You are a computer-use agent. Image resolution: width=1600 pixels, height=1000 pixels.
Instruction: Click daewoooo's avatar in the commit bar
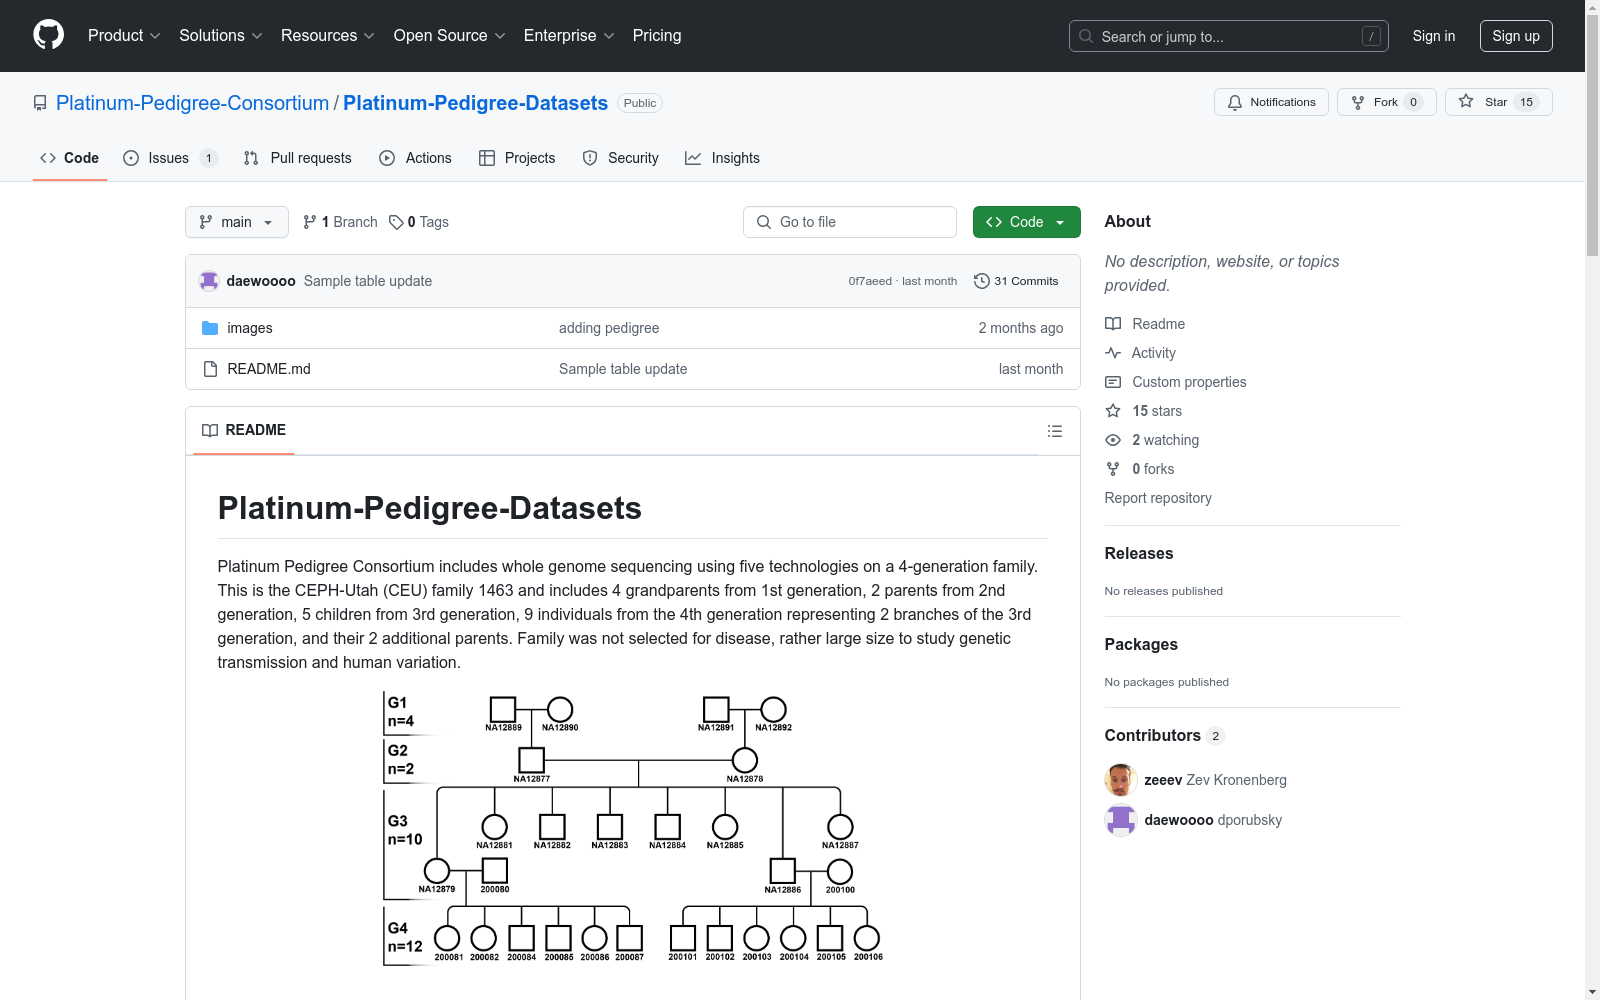(209, 281)
